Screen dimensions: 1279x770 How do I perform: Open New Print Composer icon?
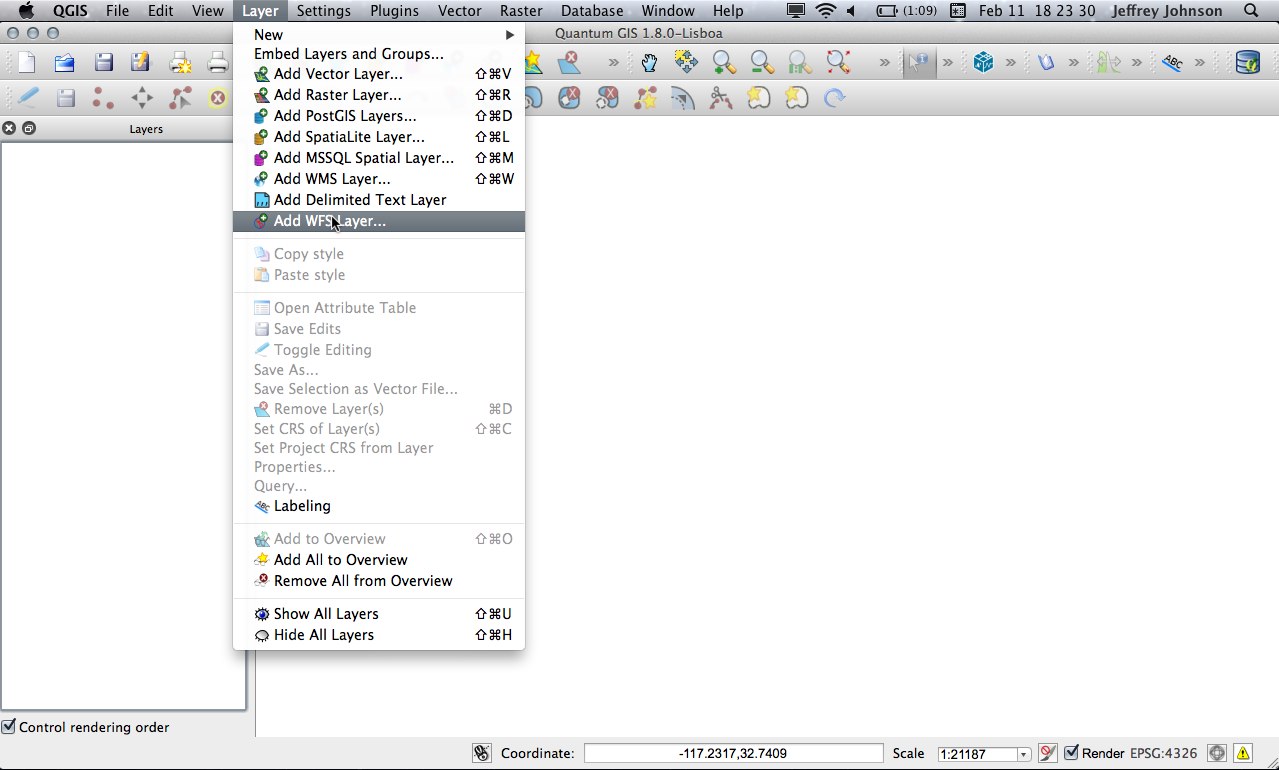(181, 63)
